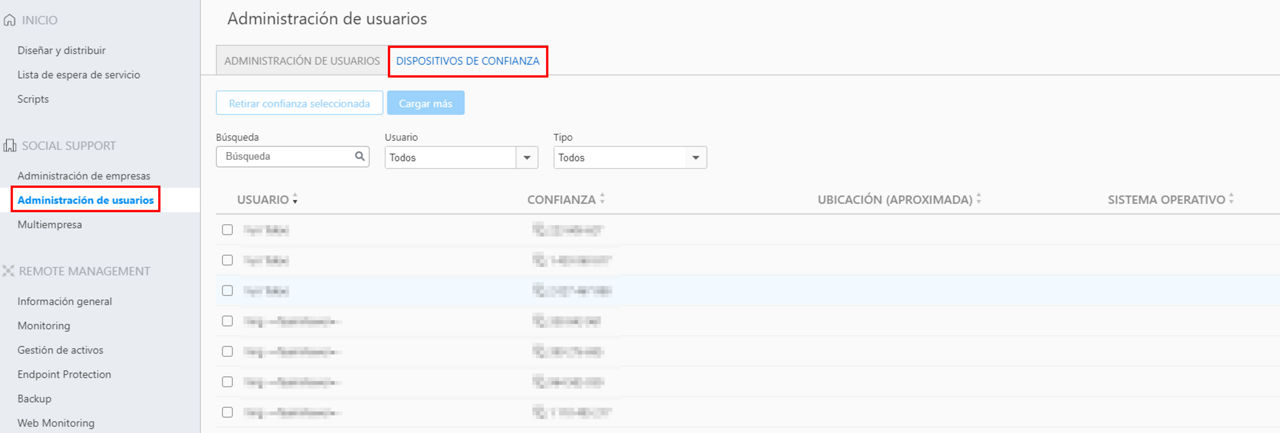Click the INICIO home icon
The height and width of the screenshot is (433, 1280).
(x=9, y=20)
